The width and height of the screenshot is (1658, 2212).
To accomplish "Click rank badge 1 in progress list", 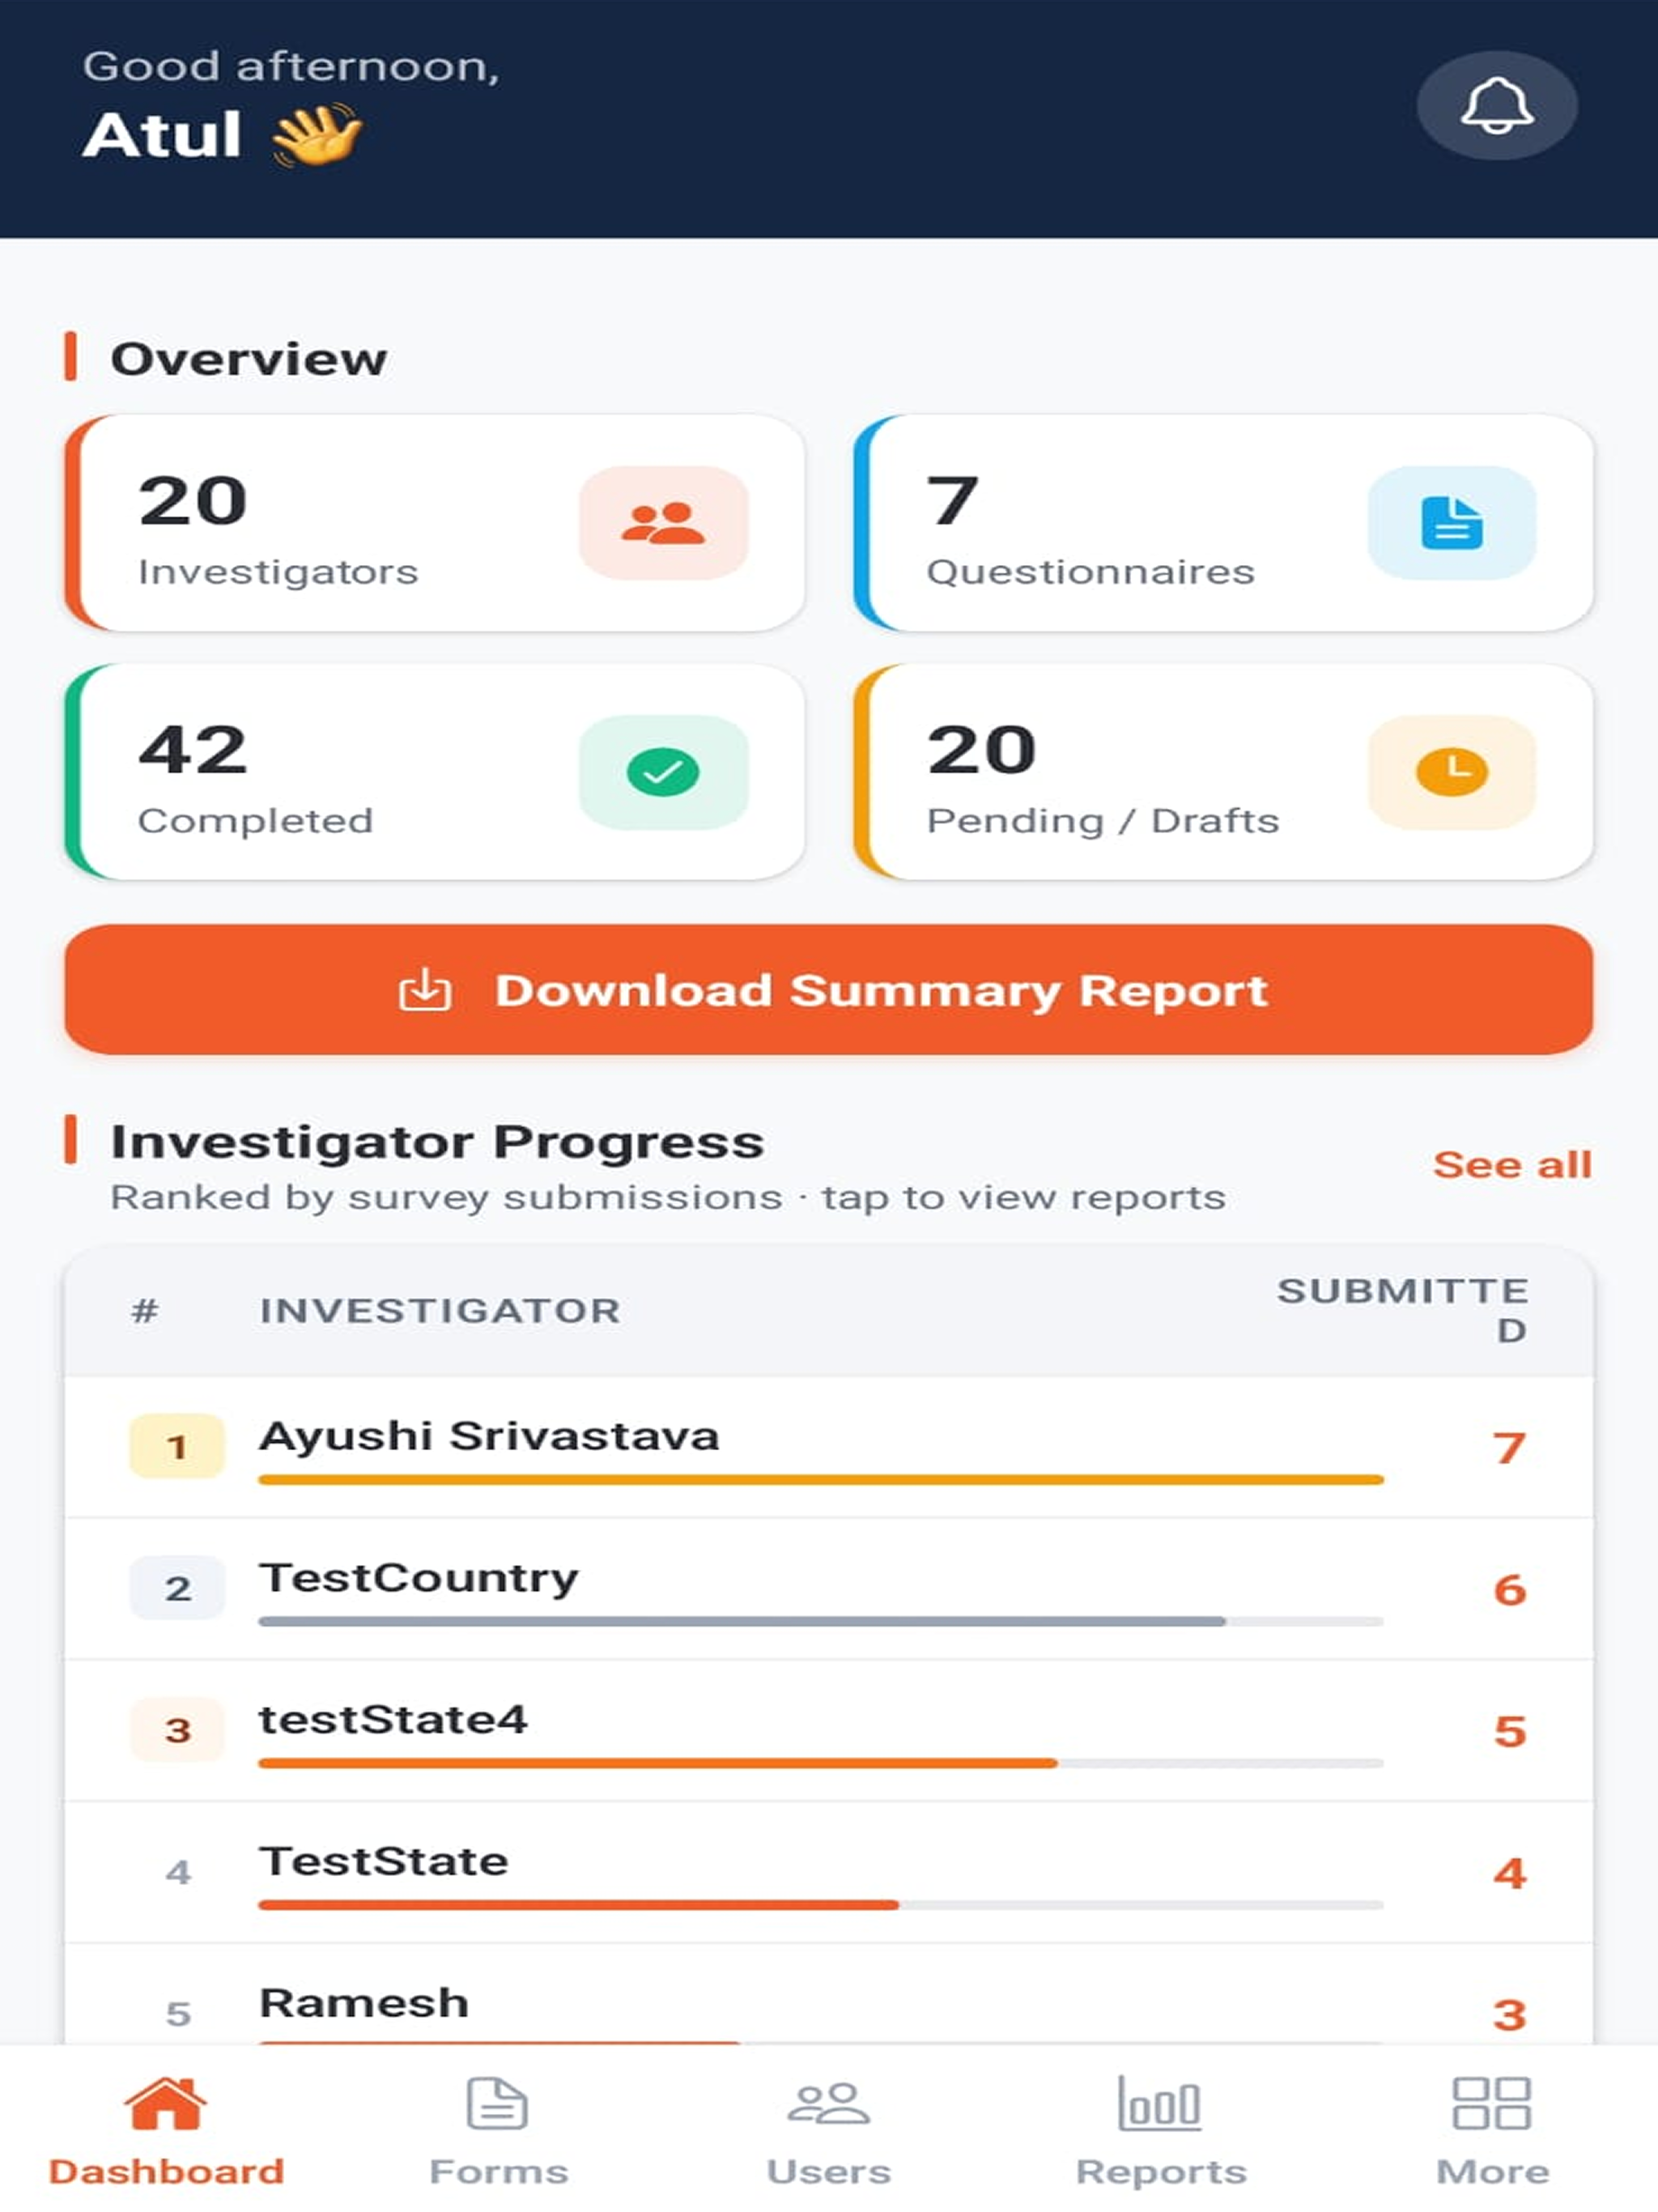I will [x=177, y=1446].
